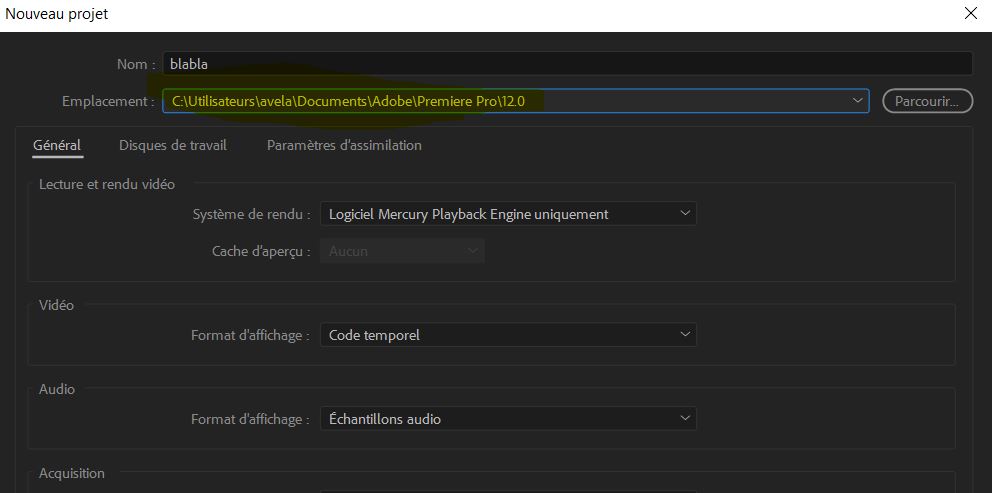The height and width of the screenshot is (493, 992).
Task: Click the Nom label
Action: (136, 64)
